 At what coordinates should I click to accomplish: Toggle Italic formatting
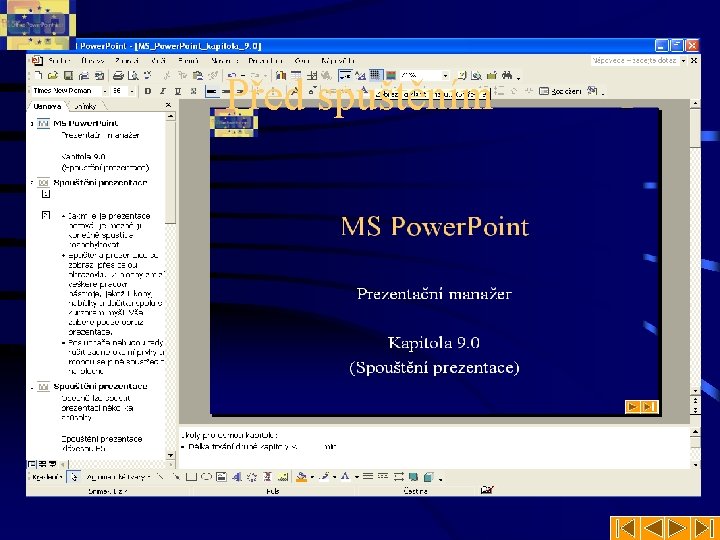[163, 91]
